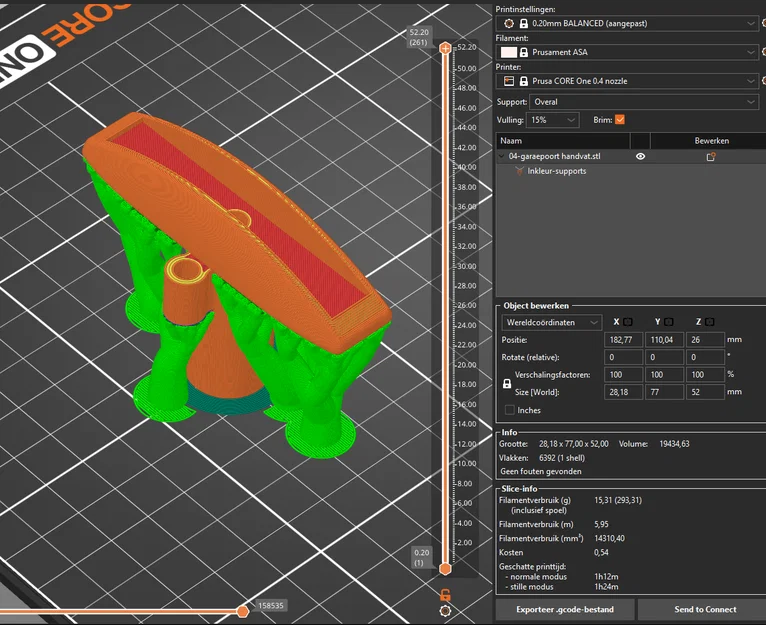Image resolution: width=766 pixels, height=625 pixels.
Task: Click Verschalingsfactoren Z field
Action: tap(705, 375)
